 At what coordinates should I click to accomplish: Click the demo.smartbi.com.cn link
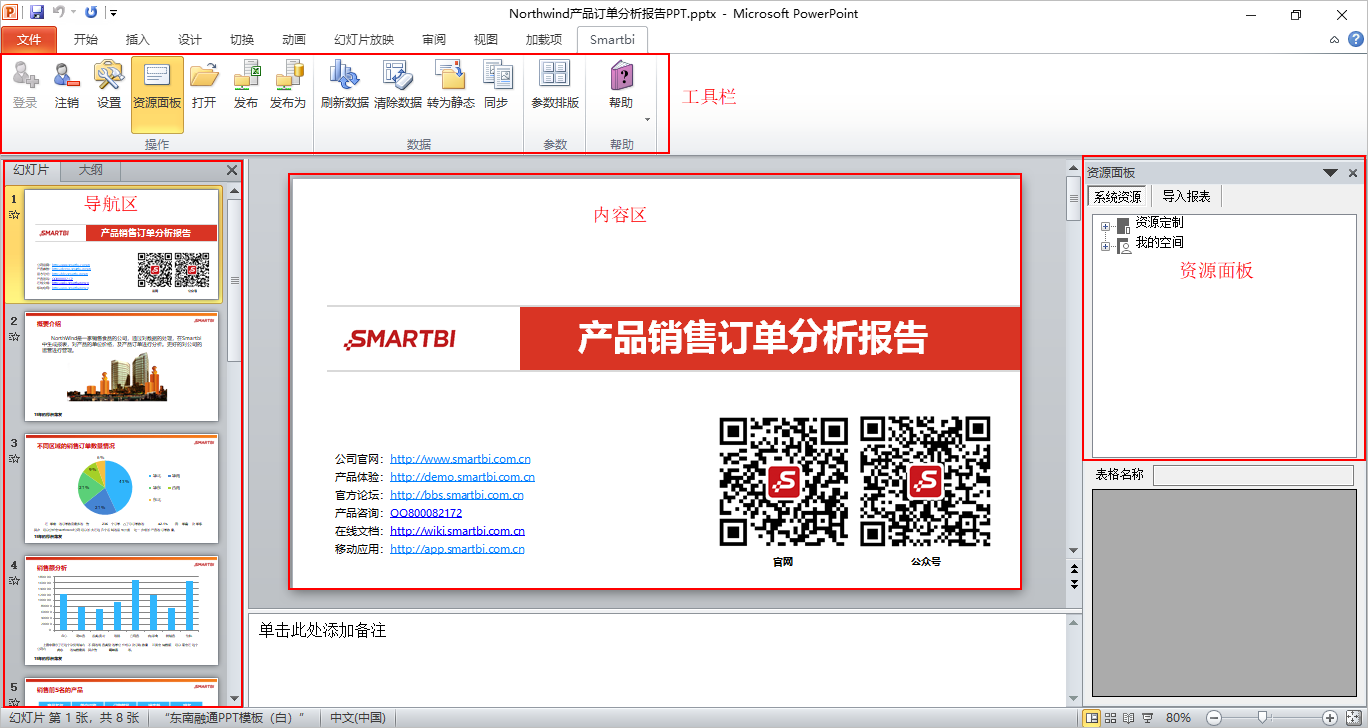tap(462, 477)
